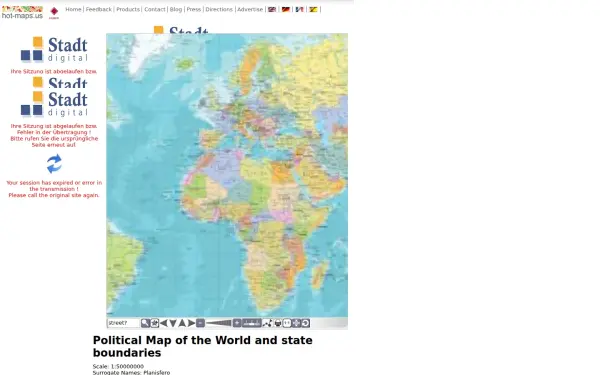Pan the map up with arrow
600x375 pixels.
(x=182, y=323)
